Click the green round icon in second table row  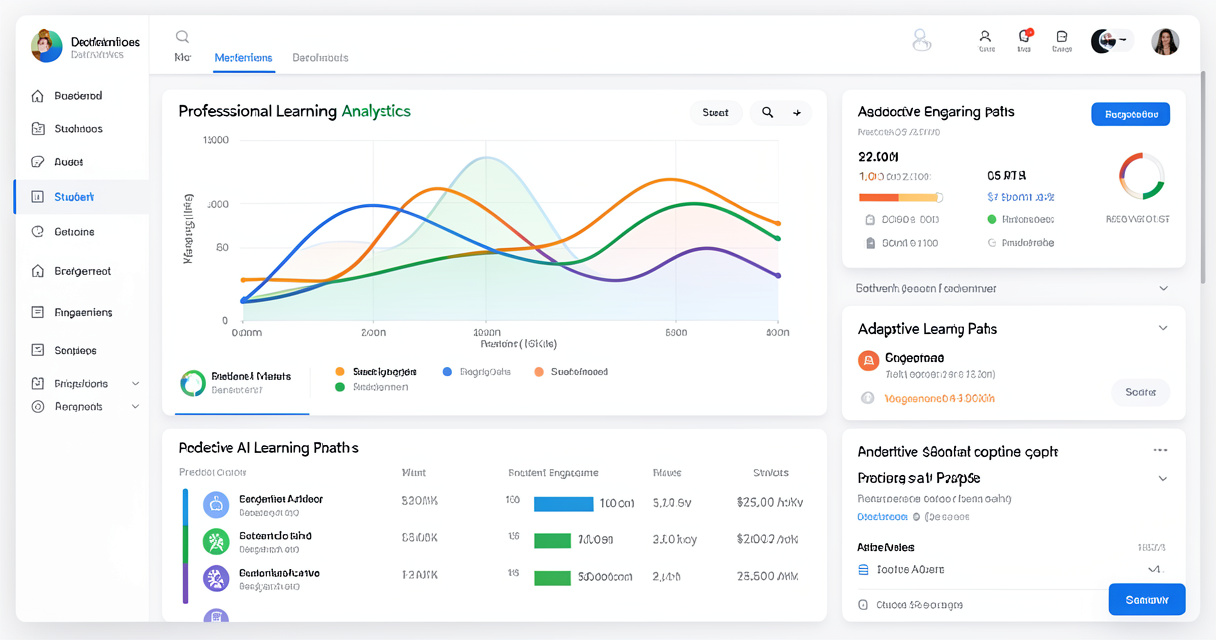[216, 541]
